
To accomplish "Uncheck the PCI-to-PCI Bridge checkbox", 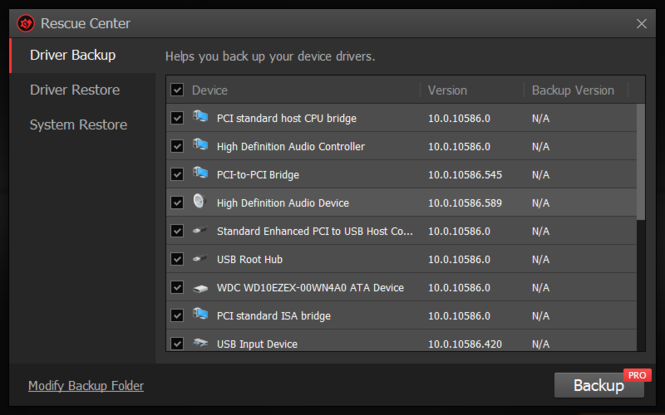I will point(177,174).
